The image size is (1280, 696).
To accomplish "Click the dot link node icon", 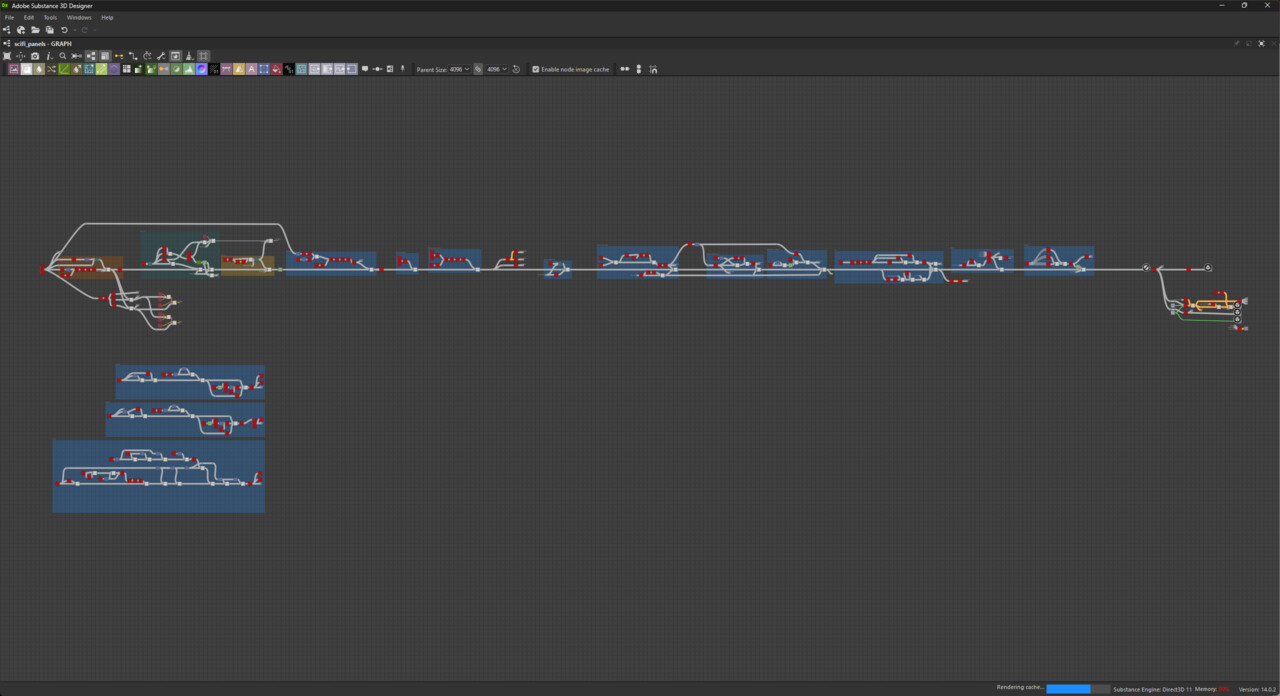I will click(377, 69).
